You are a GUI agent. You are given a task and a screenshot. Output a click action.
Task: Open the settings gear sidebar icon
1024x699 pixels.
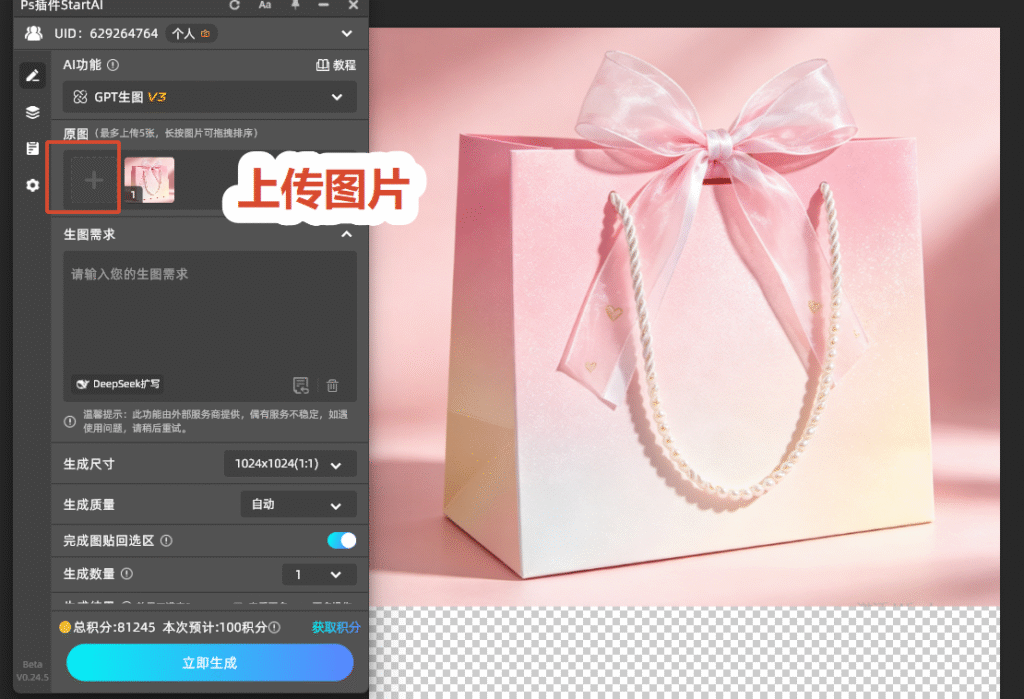click(32, 186)
